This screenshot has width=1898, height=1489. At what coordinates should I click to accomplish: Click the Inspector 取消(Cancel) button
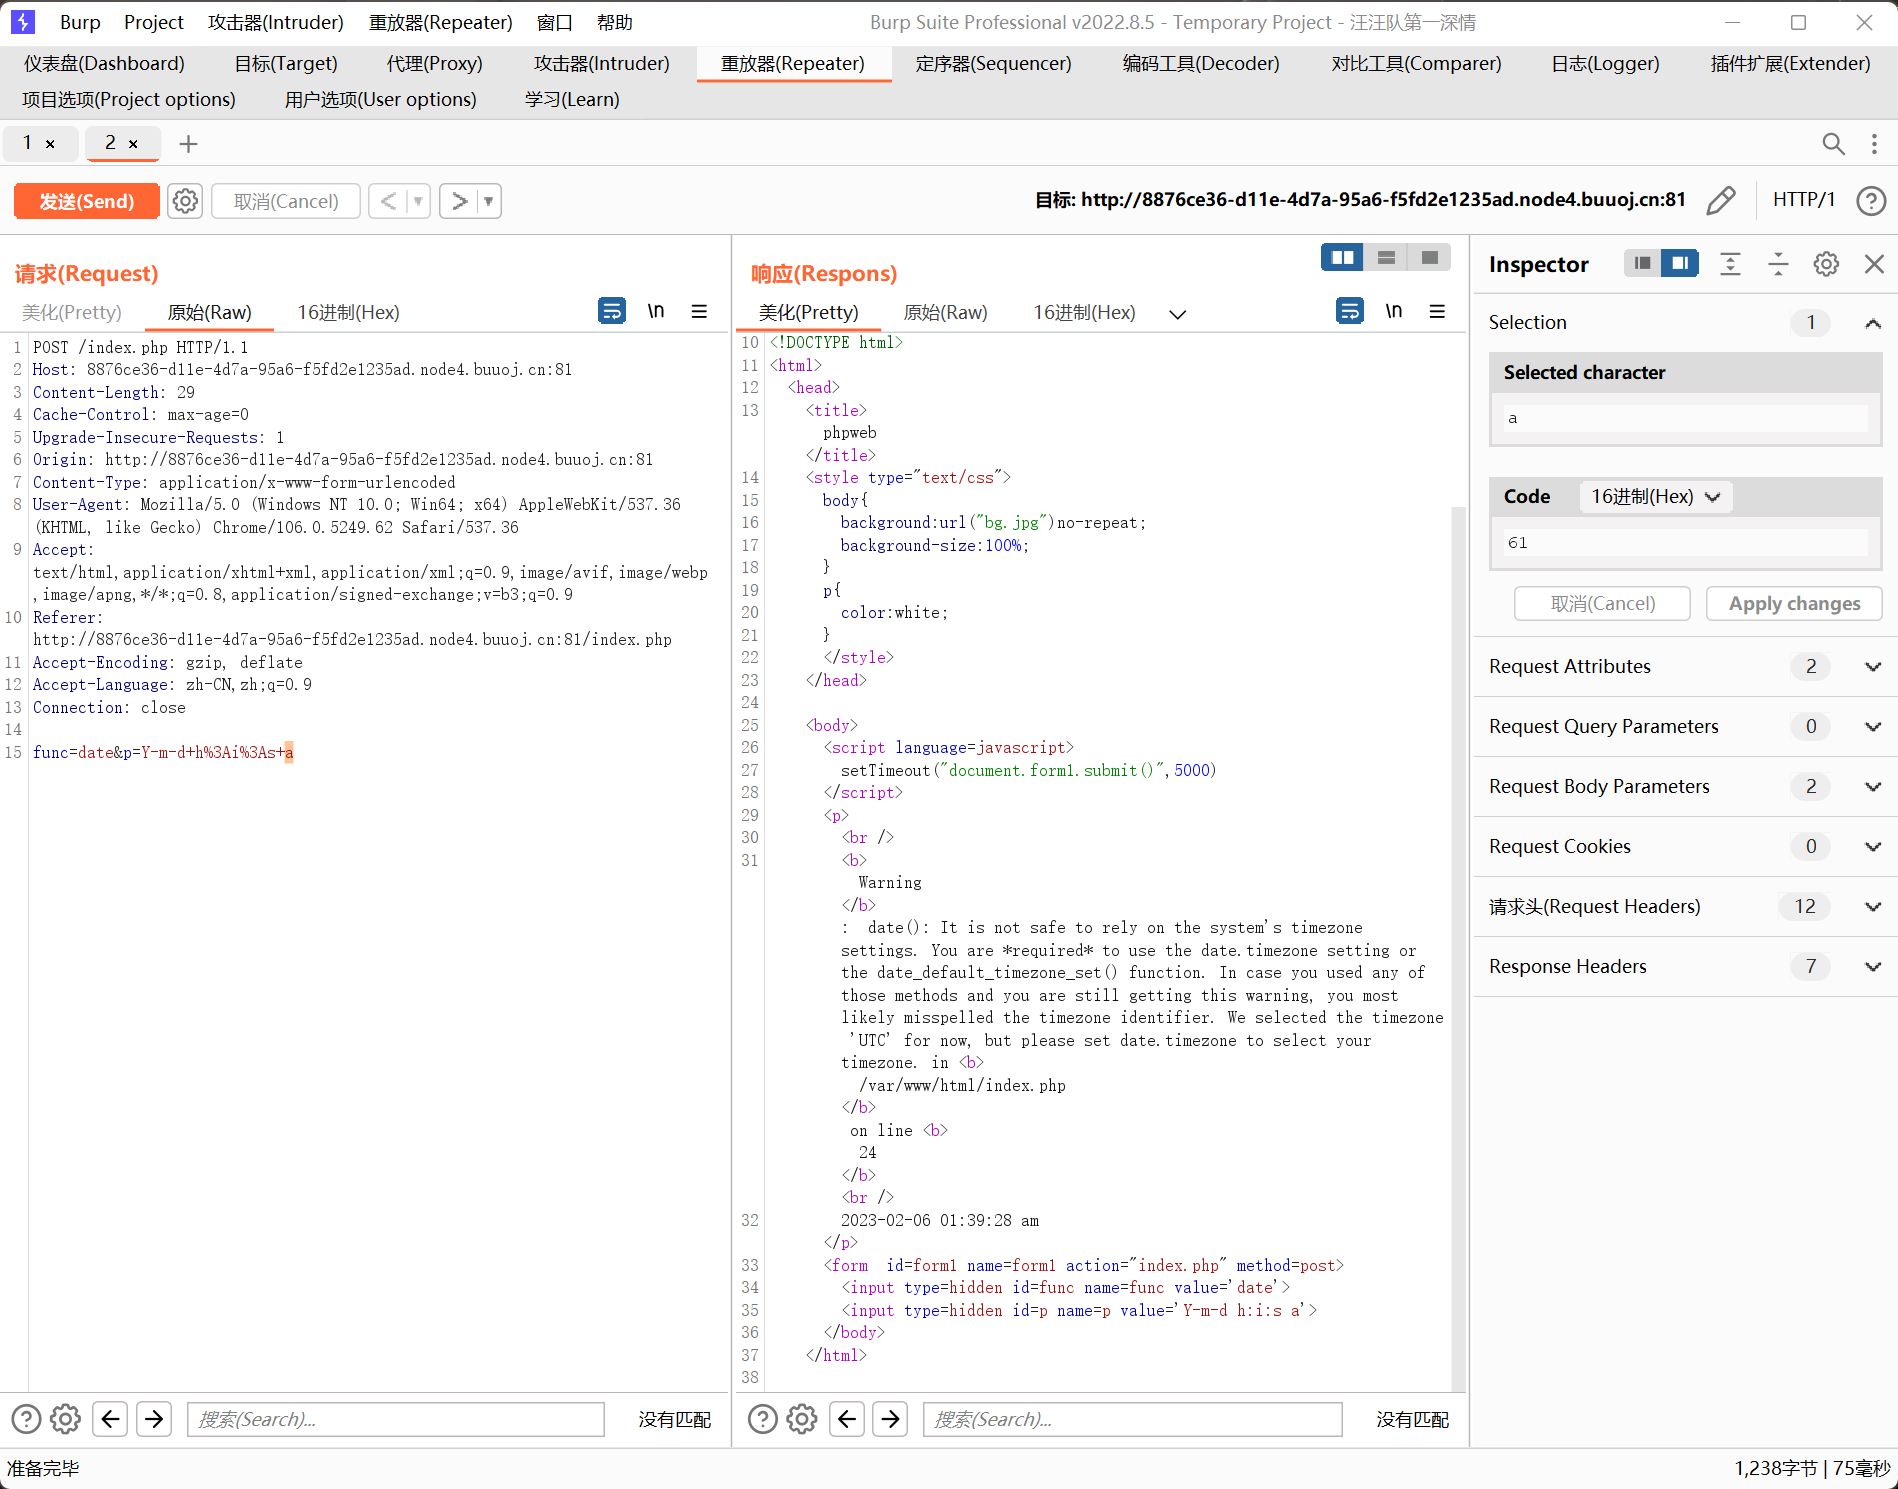[x=1602, y=603]
